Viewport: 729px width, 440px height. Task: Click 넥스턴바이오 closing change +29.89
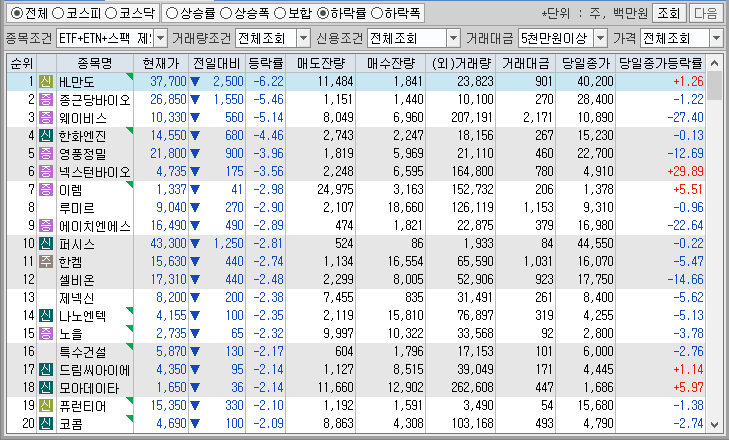pyautogui.click(x=685, y=171)
